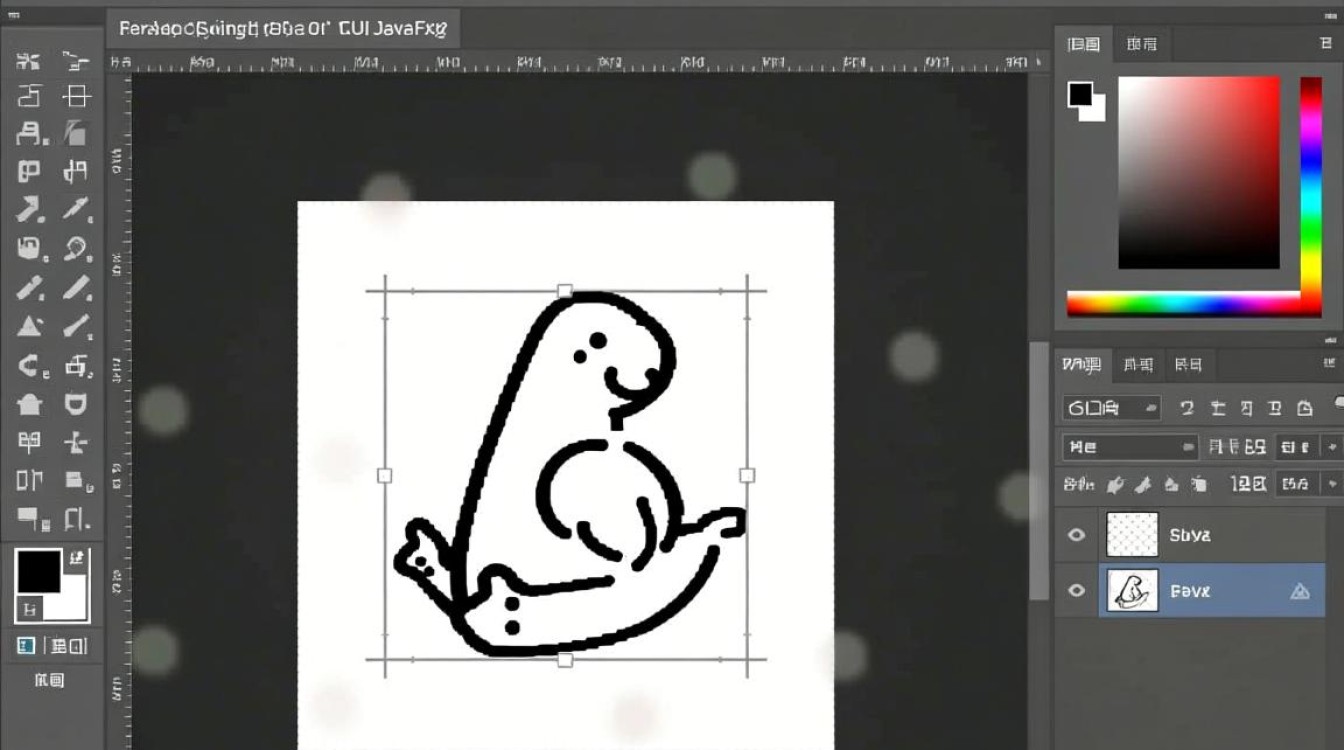Select the Move tool in top-left toolbox
Image resolution: width=1344 pixels, height=750 pixels.
pyautogui.click(x=29, y=61)
